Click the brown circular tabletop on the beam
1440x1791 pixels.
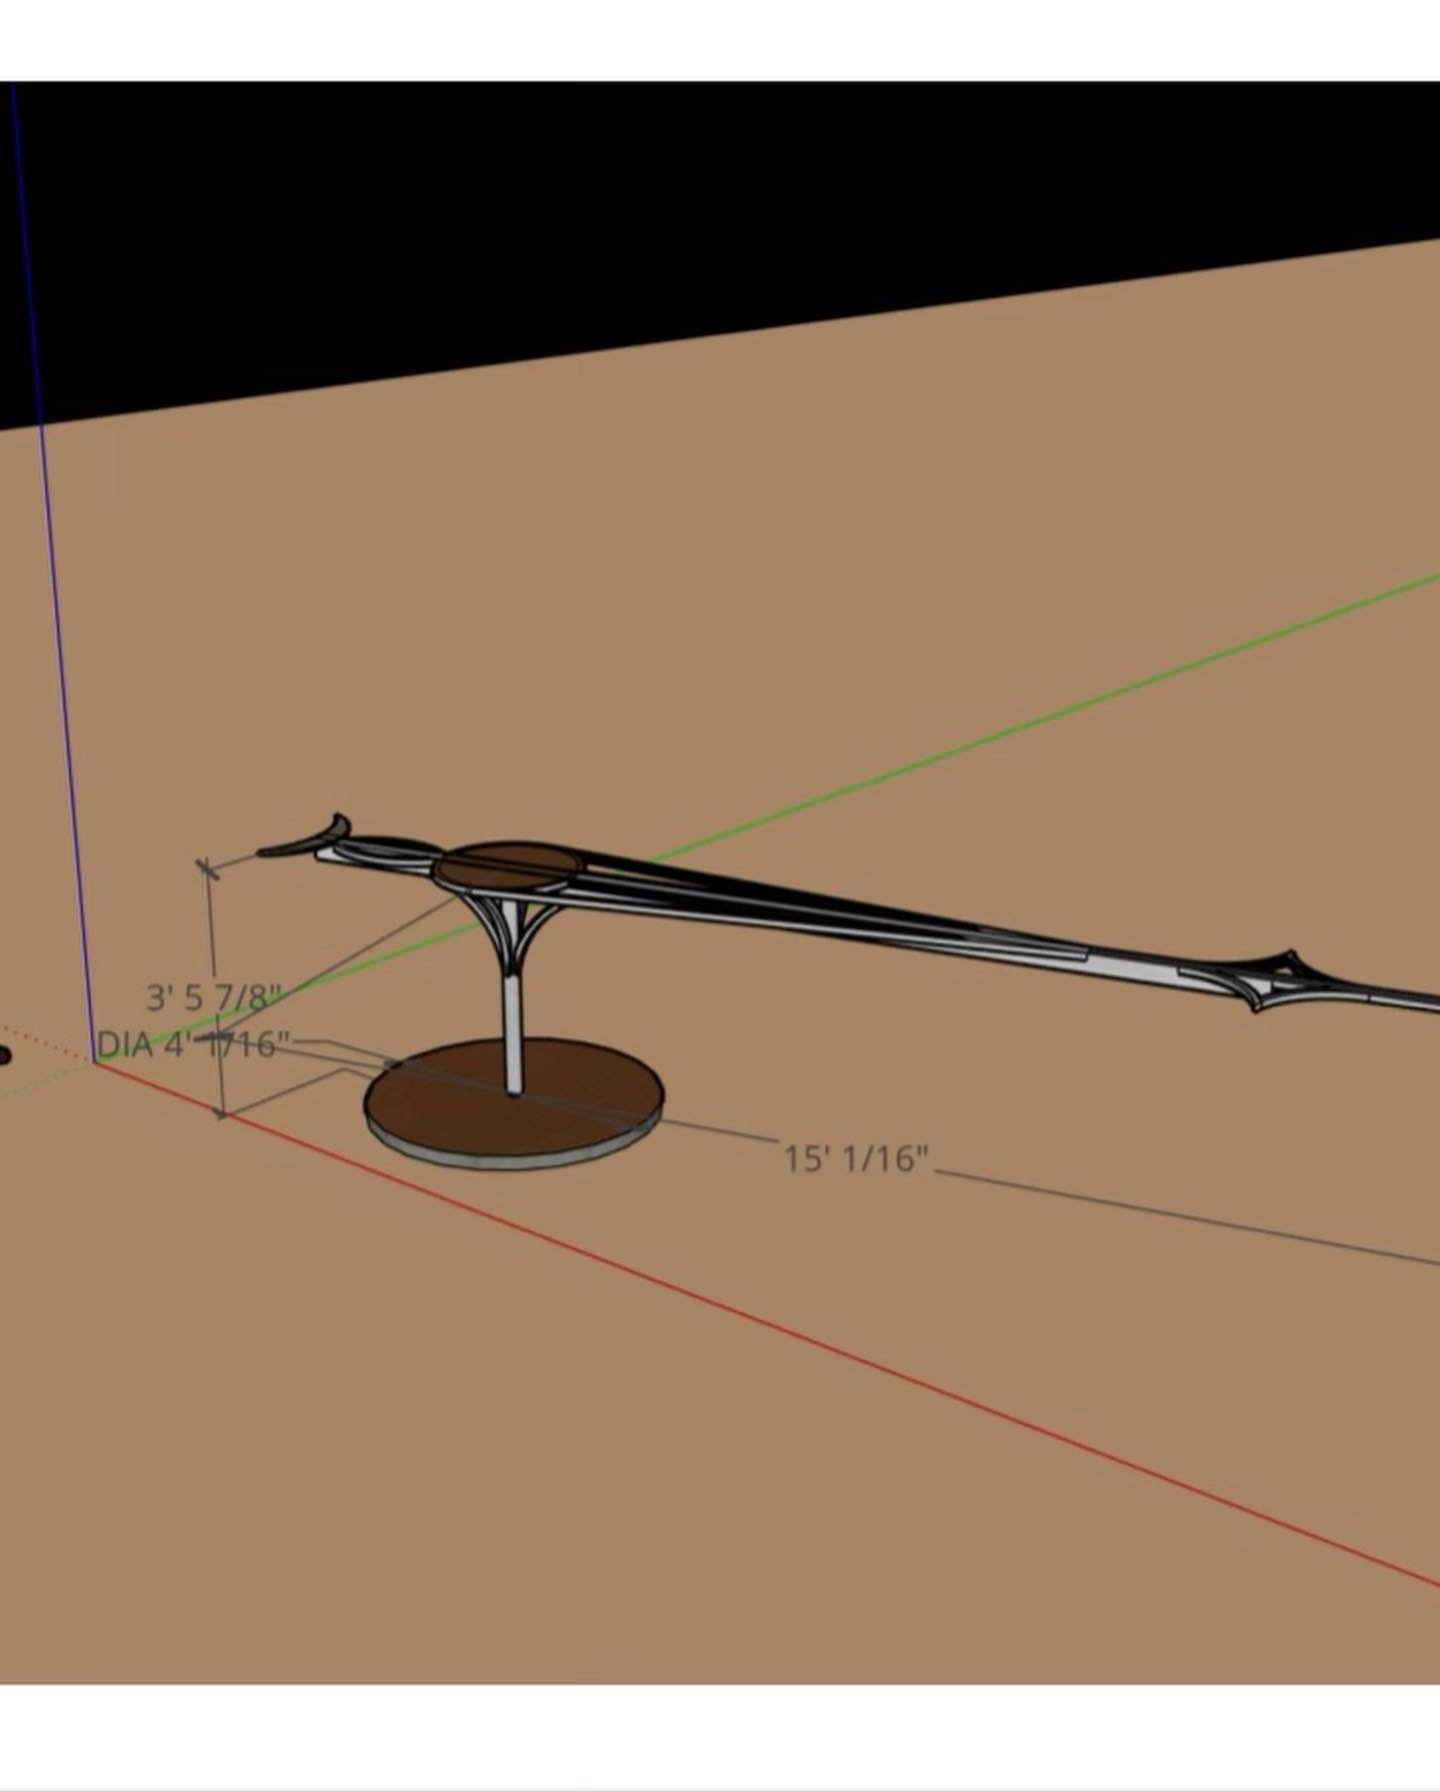point(510,865)
